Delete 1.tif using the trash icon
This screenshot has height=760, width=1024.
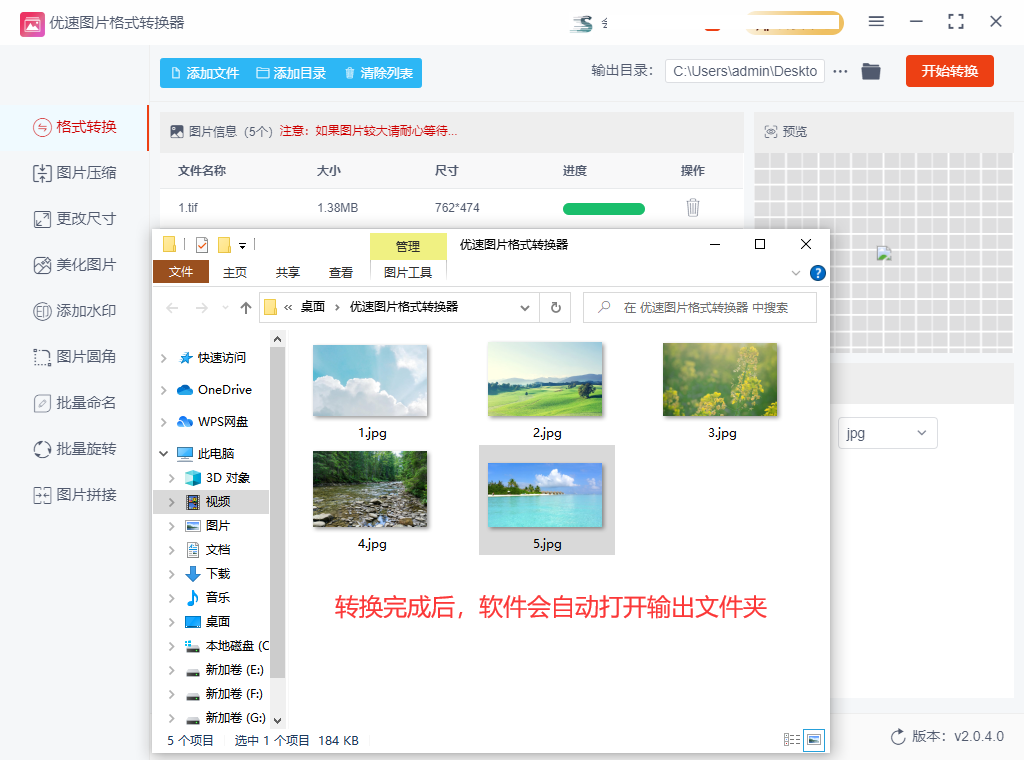(x=693, y=208)
